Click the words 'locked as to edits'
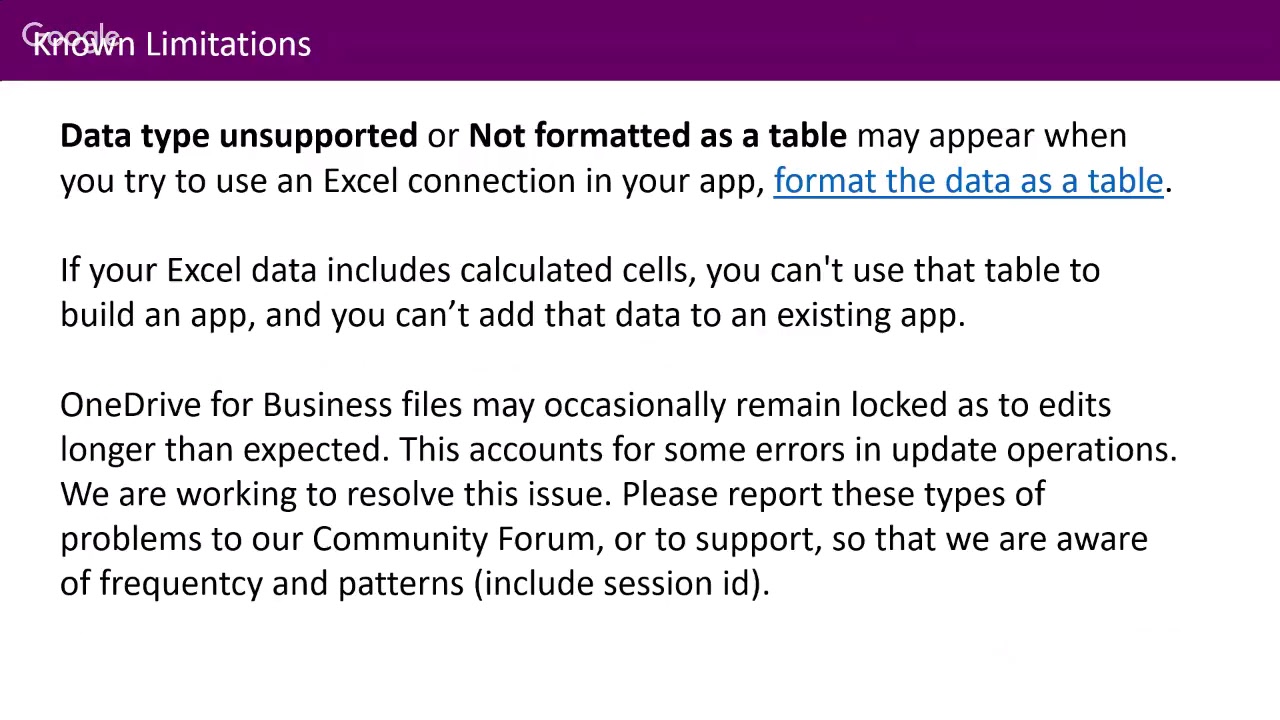Image resolution: width=1280 pixels, height=720 pixels. click(x=980, y=405)
